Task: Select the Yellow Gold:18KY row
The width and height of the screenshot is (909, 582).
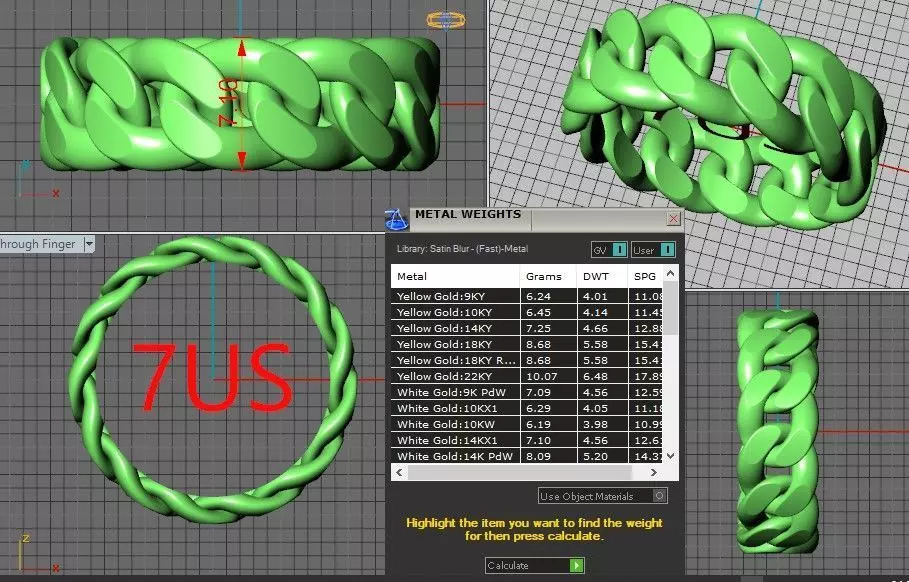Action: [526, 344]
